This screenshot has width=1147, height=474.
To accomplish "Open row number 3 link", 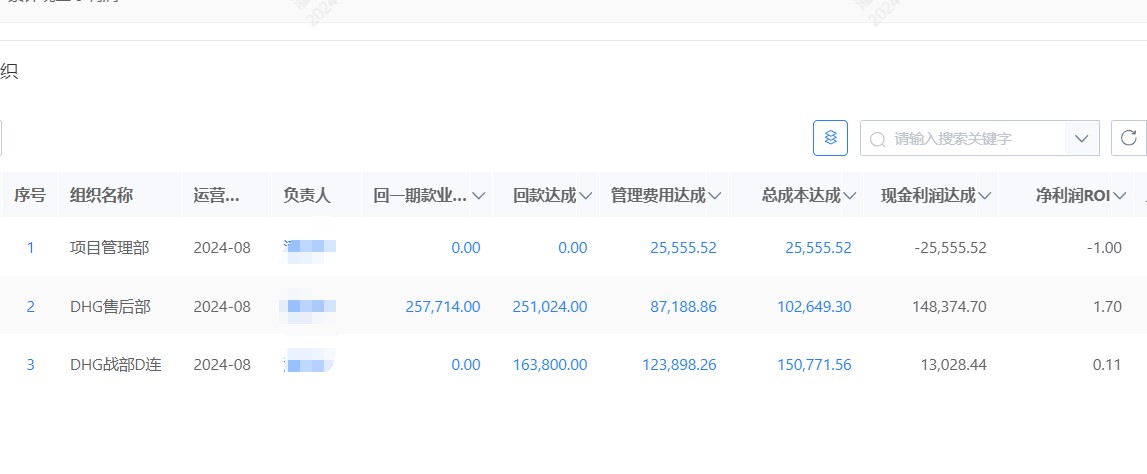I will 30,365.
